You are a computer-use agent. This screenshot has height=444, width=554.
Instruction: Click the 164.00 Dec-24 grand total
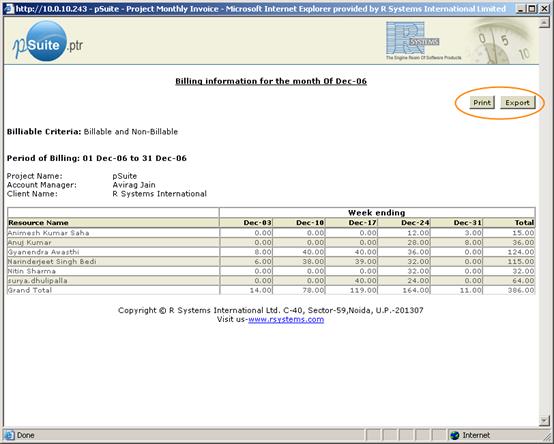[x=416, y=290]
